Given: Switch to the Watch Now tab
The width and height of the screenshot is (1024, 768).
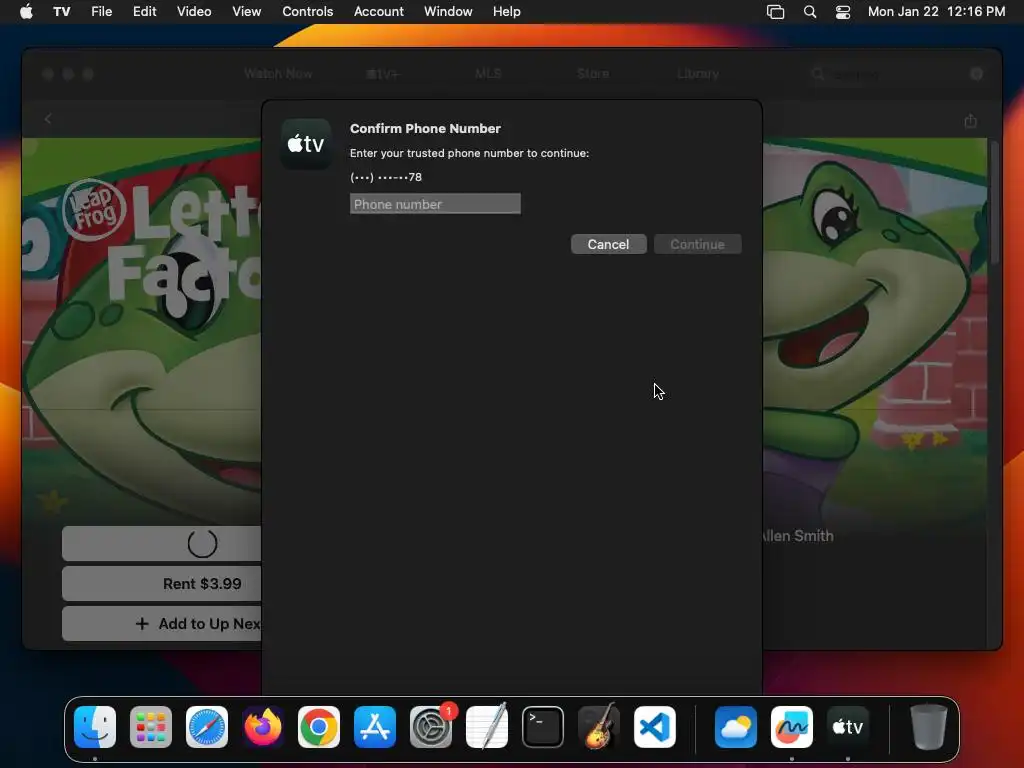Looking at the screenshot, I should [x=278, y=74].
